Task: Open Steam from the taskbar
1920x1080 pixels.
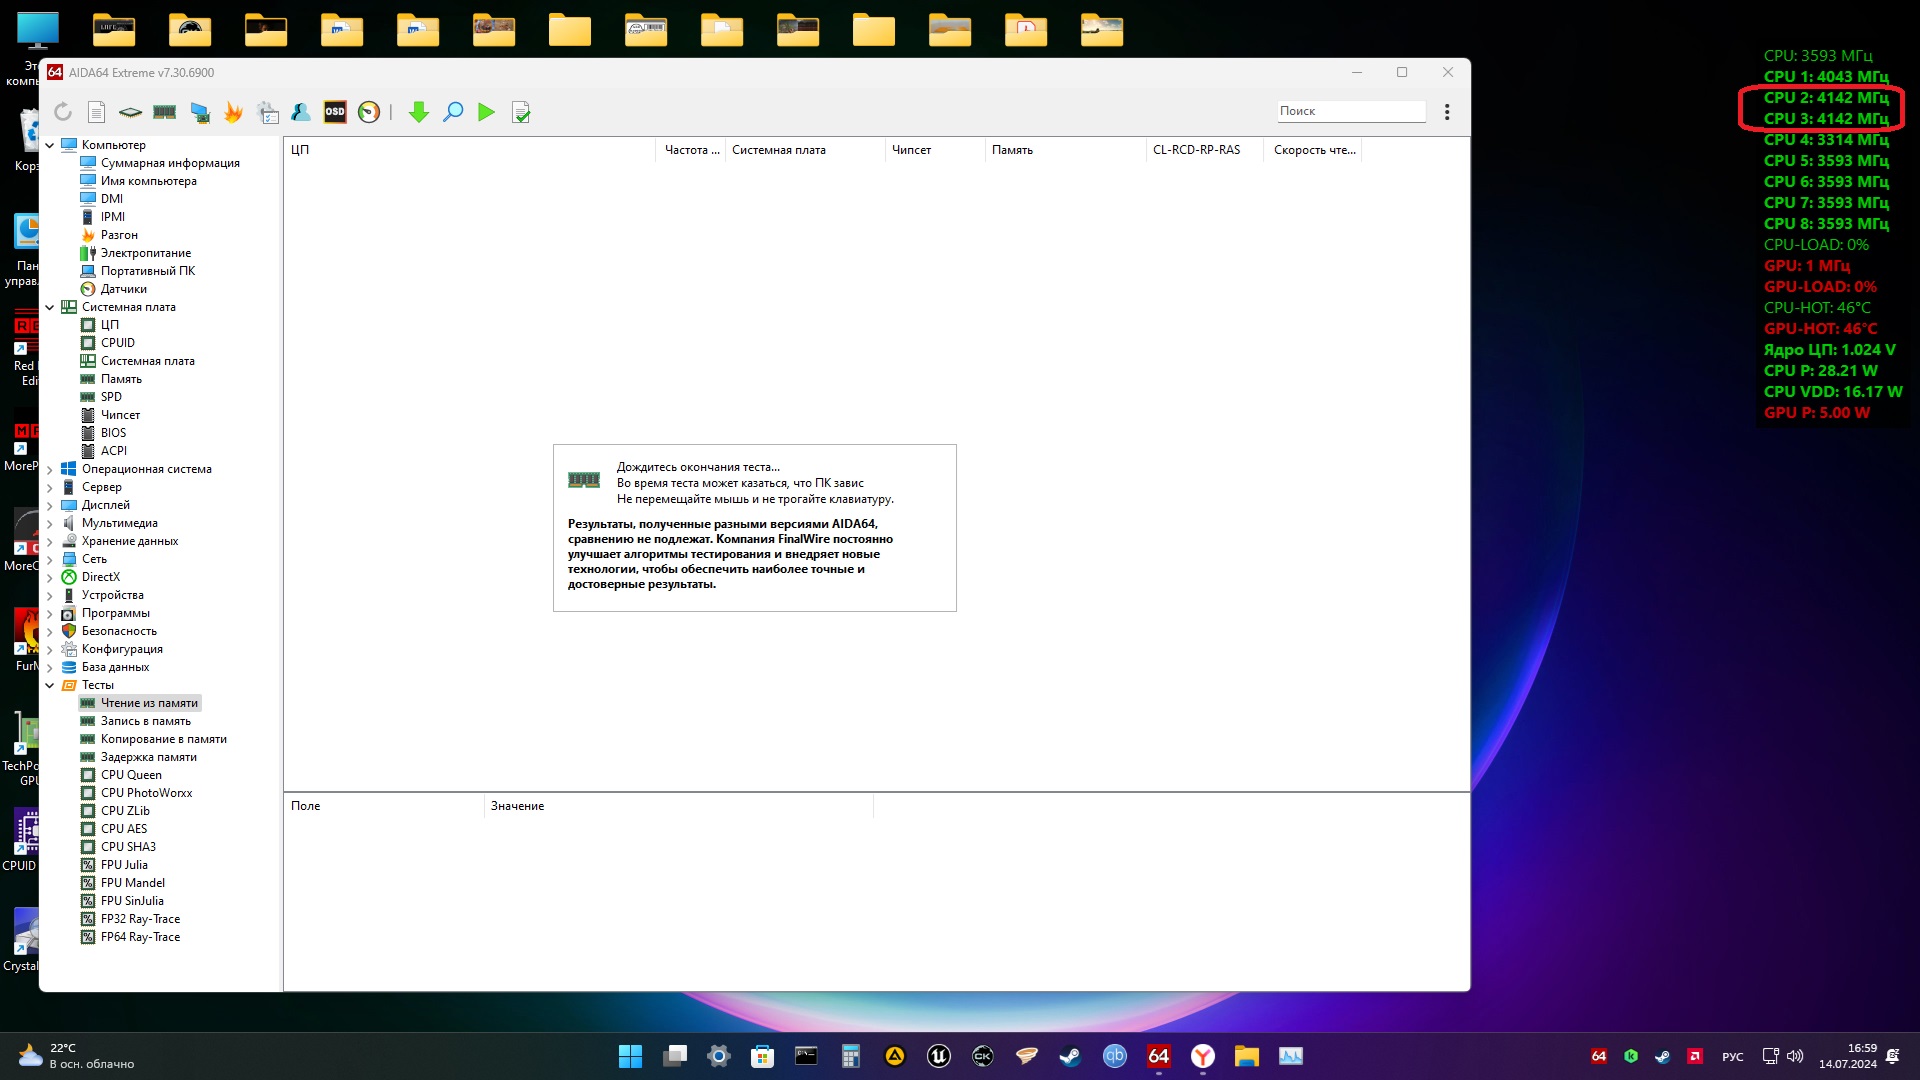Action: click(x=1070, y=1056)
